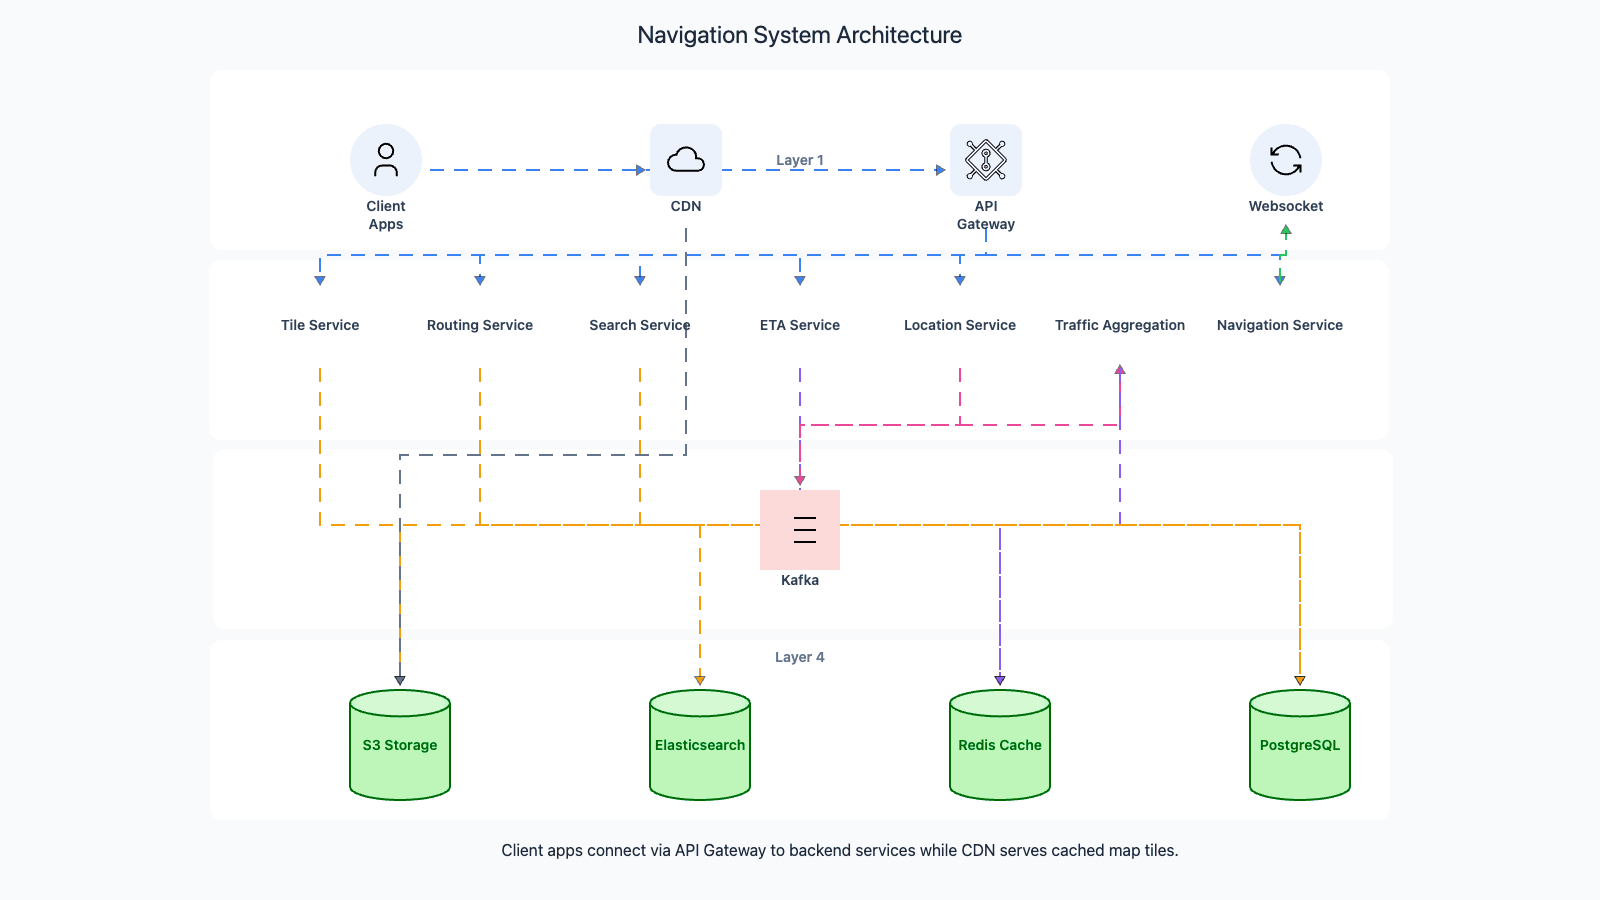Select the Navigation System Architecture title
1600x900 pixels.
[x=800, y=35]
